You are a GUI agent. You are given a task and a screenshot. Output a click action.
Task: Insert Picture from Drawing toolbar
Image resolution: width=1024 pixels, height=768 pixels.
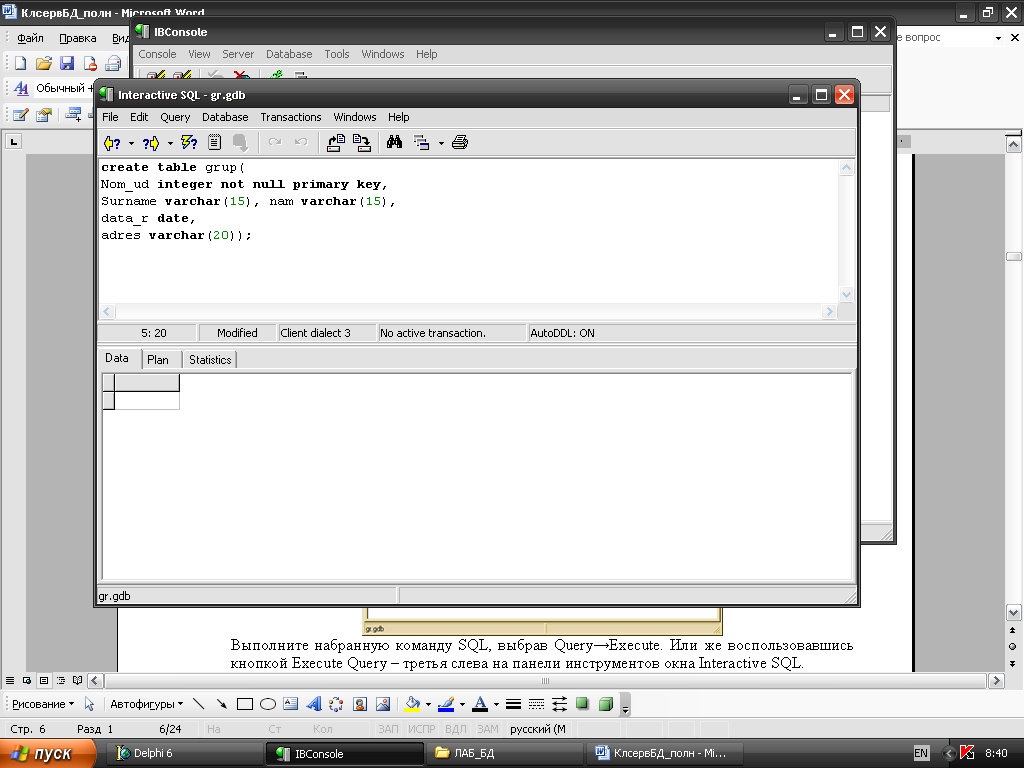(x=383, y=704)
